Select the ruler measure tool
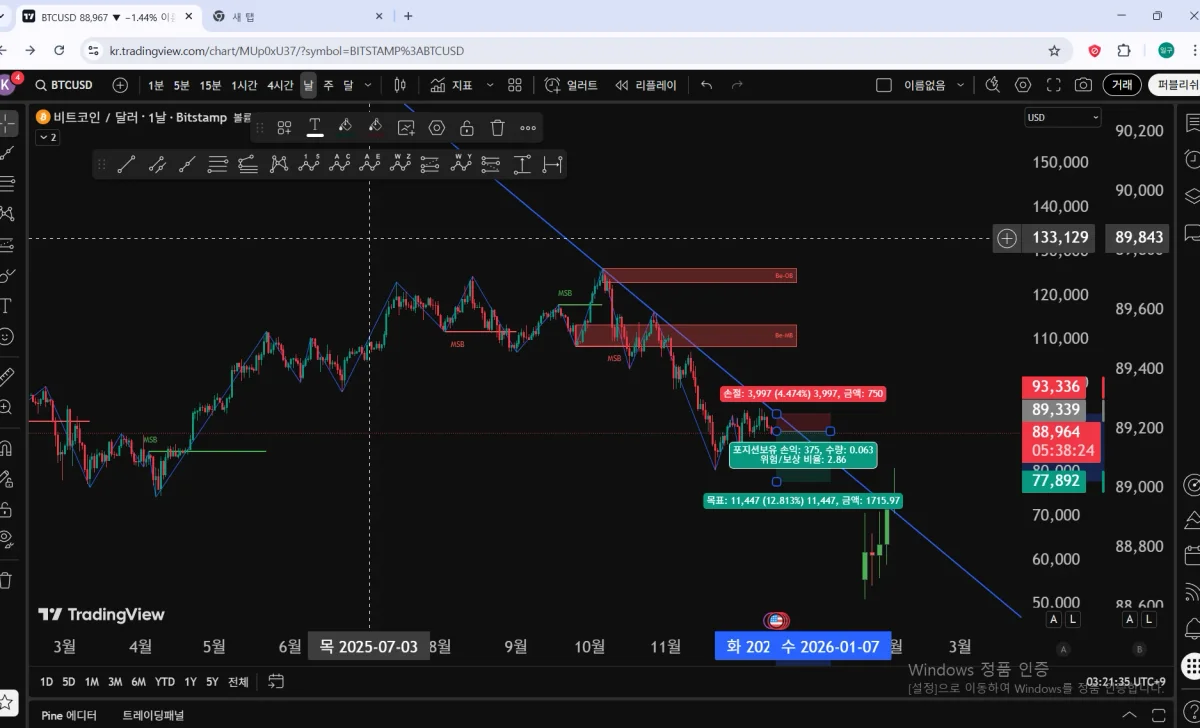The height and width of the screenshot is (728, 1200). tap(7, 376)
